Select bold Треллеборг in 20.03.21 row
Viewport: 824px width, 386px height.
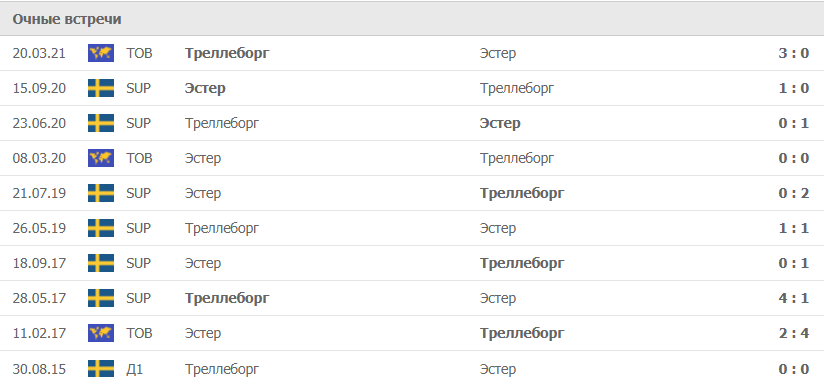point(227,53)
